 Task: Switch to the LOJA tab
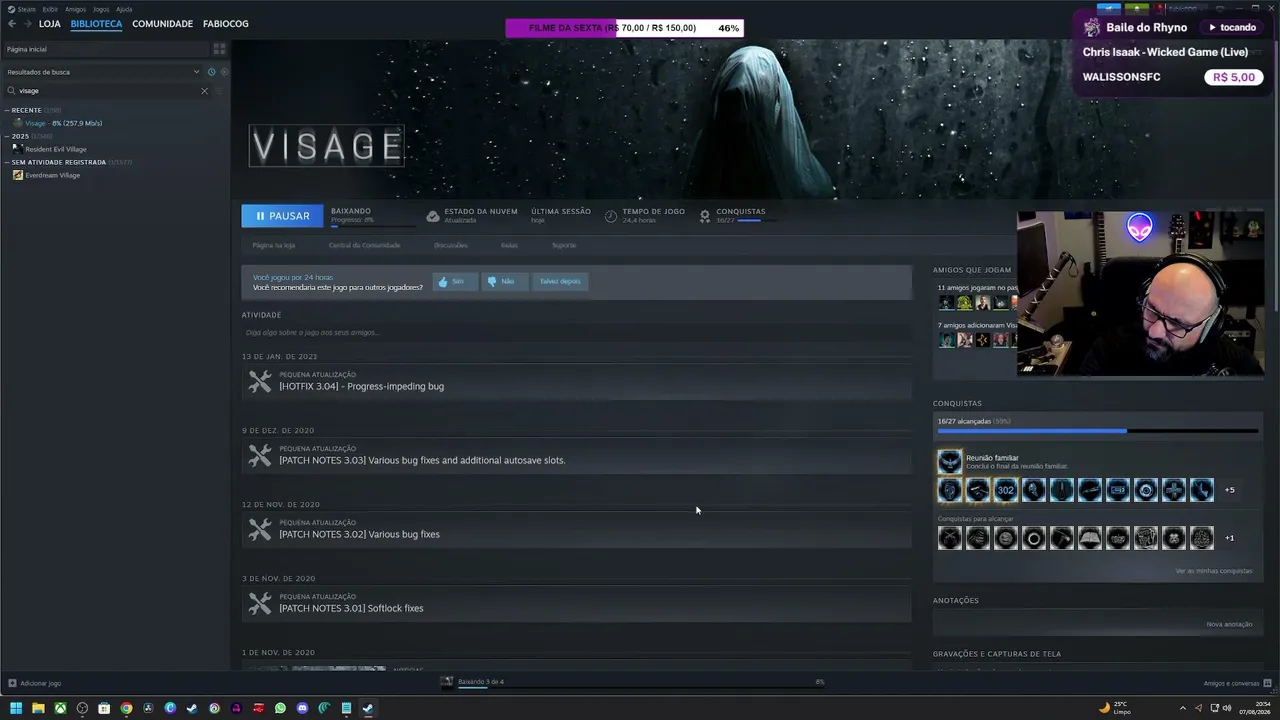(x=50, y=24)
